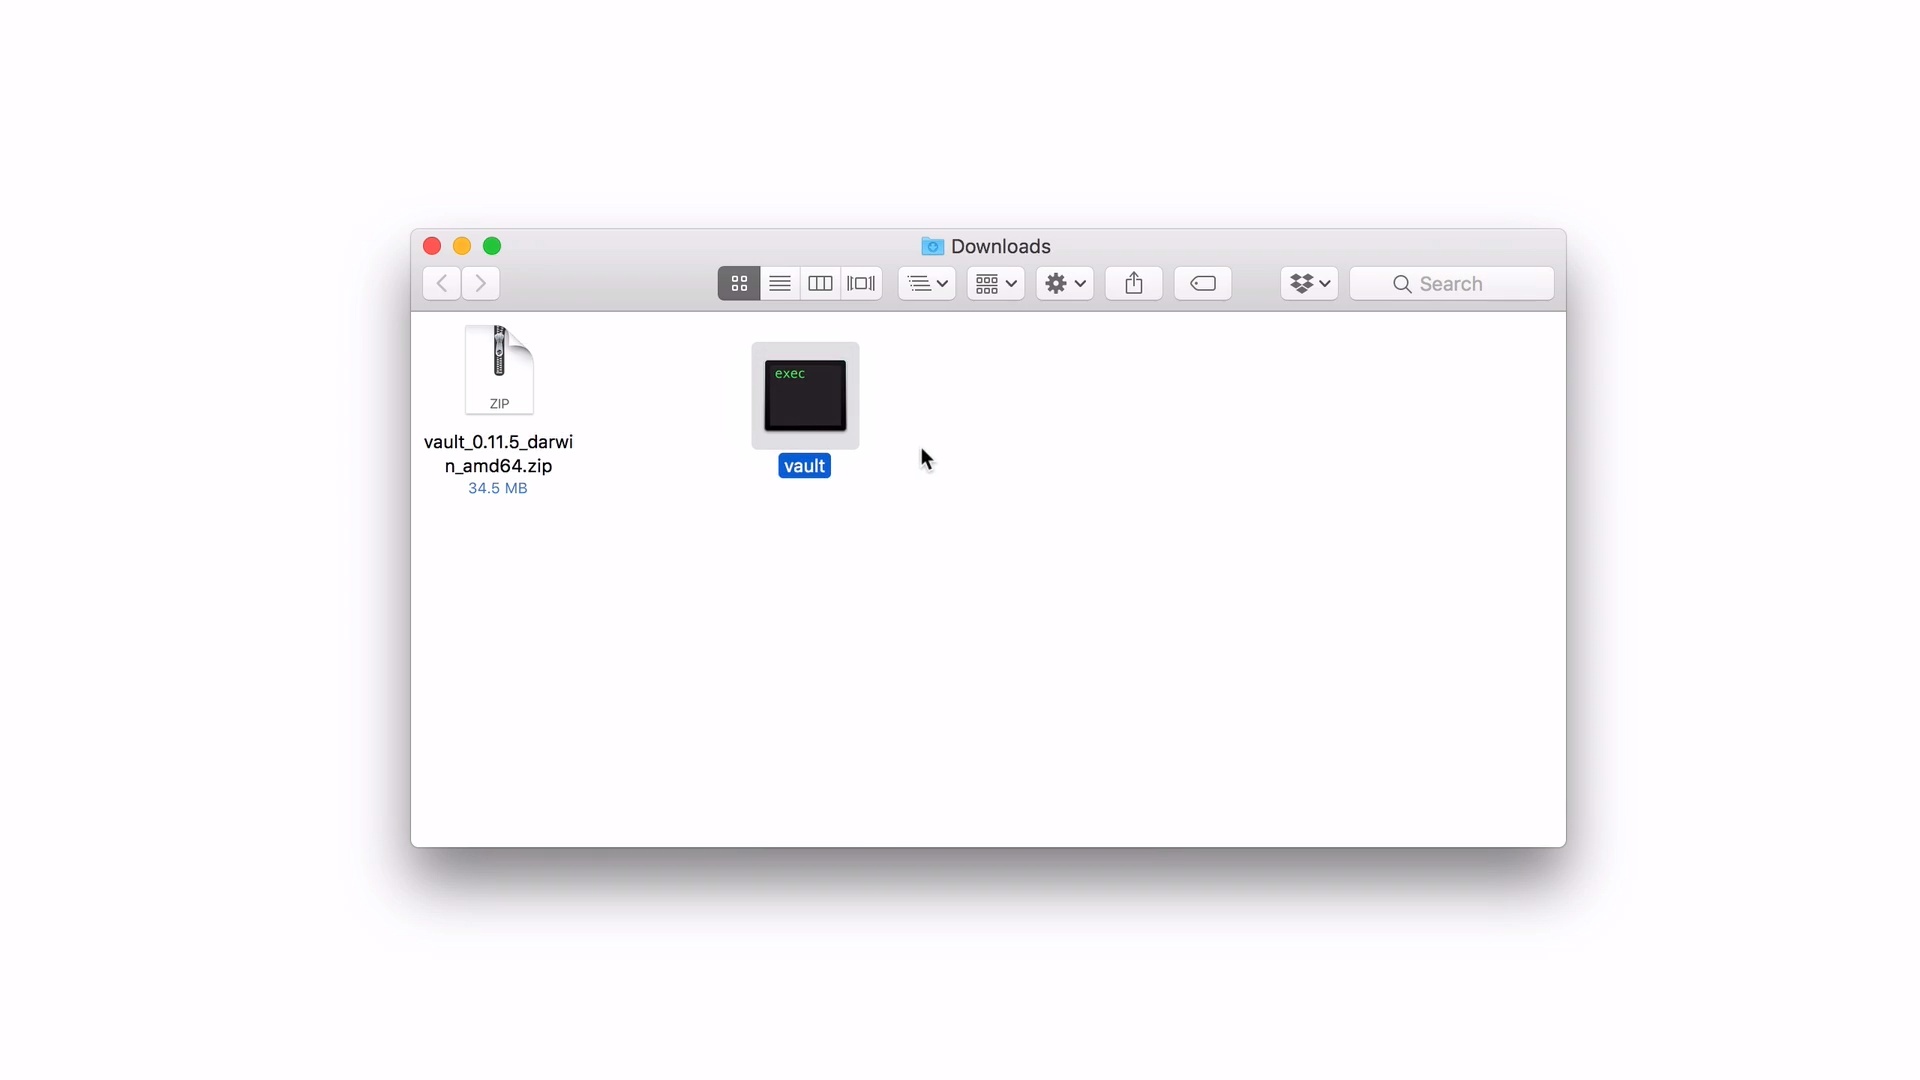
Task: Click the vault file name label
Action: [805, 466]
